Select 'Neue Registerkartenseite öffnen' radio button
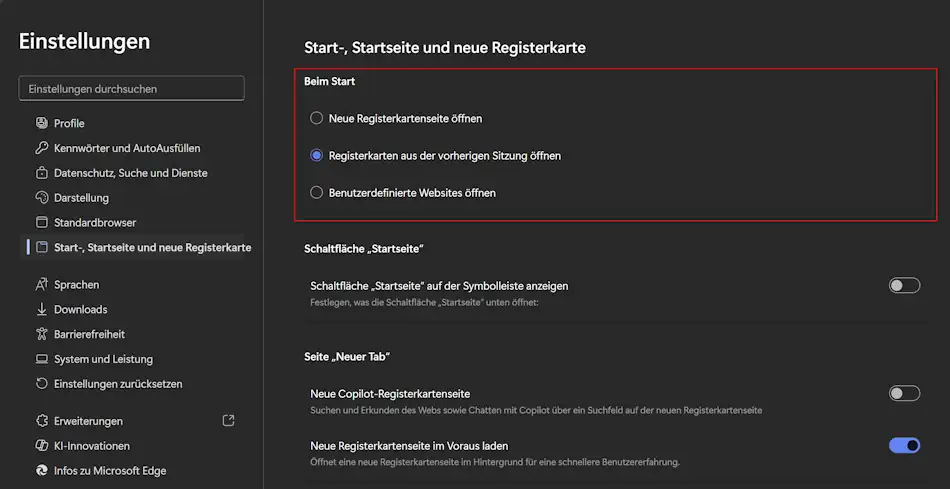This screenshot has height=489, width=950. pos(317,118)
